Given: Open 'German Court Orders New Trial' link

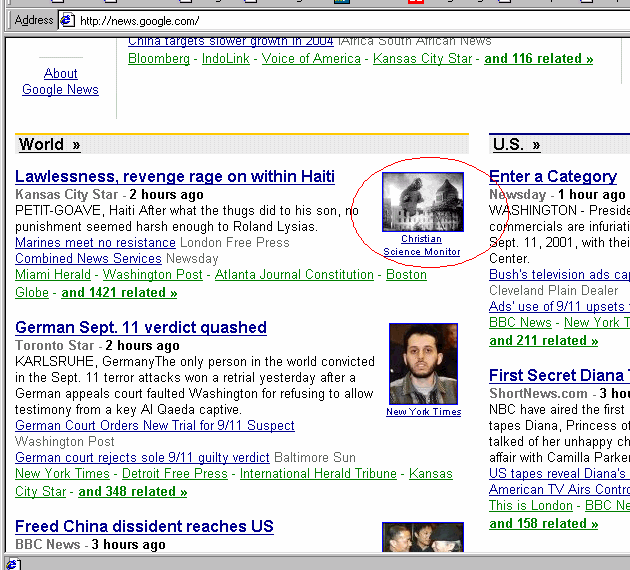Looking at the screenshot, I should click(155, 425).
